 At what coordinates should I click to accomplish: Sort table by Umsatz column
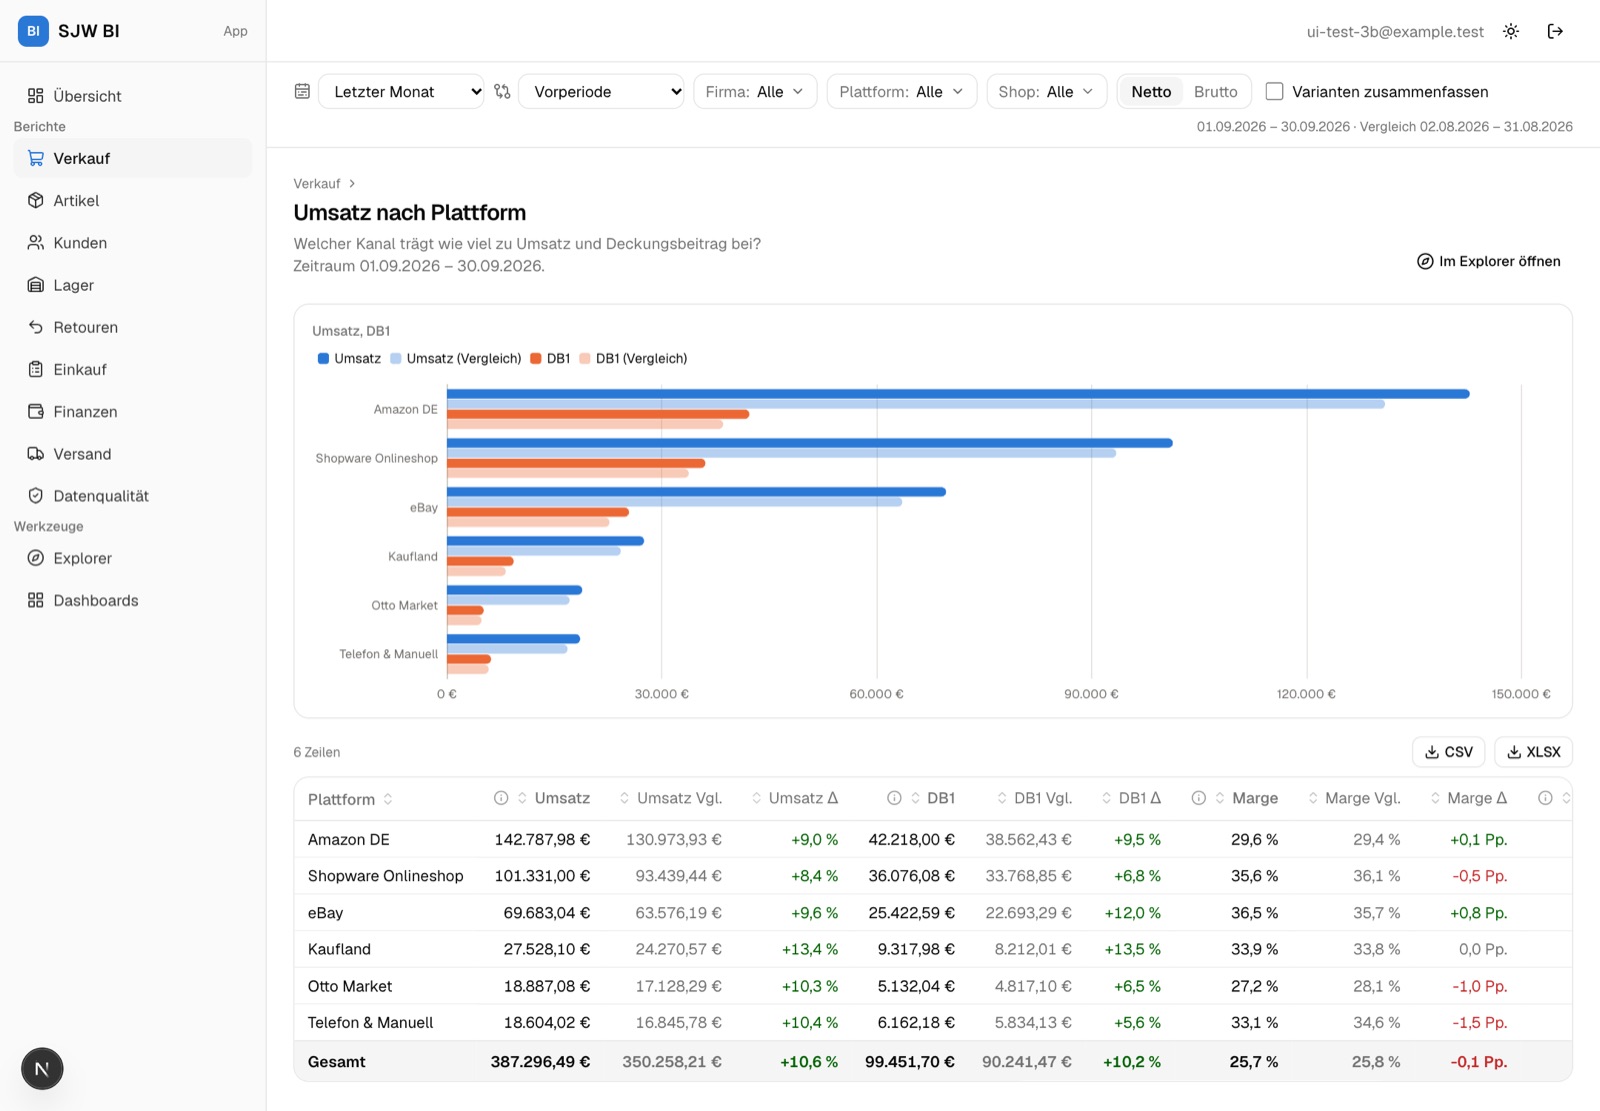point(553,798)
